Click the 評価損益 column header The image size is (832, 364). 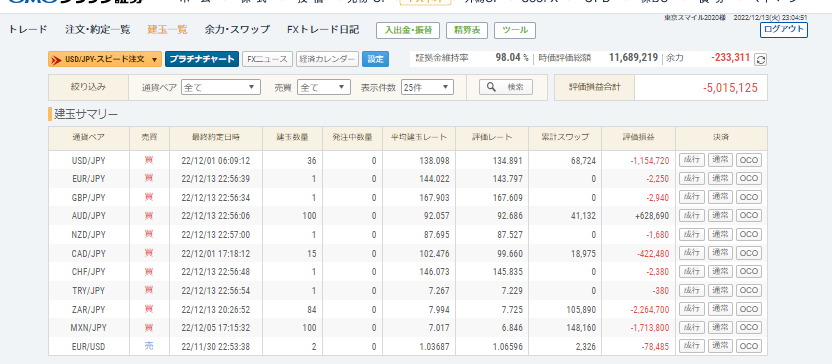[x=638, y=137]
